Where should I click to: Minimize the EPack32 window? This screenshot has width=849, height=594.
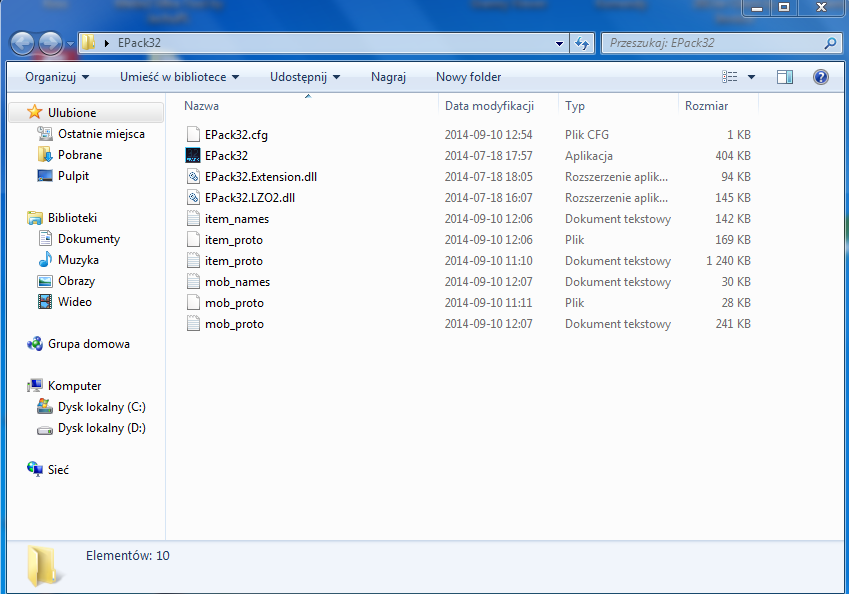pyautogui.click(x=757, y=8)
